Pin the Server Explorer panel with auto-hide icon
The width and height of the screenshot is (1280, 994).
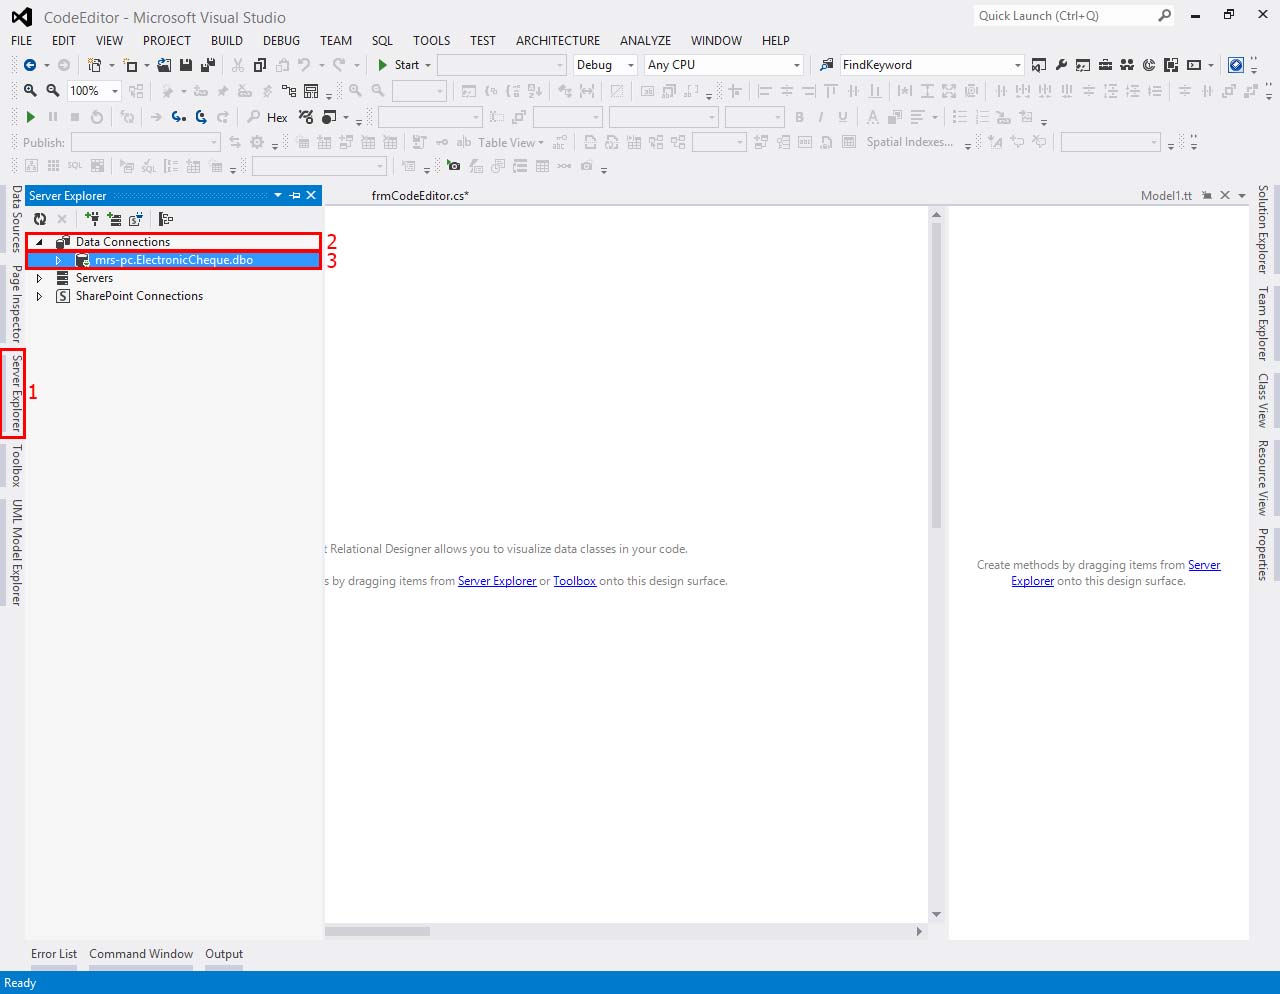[x=295, y=195]
